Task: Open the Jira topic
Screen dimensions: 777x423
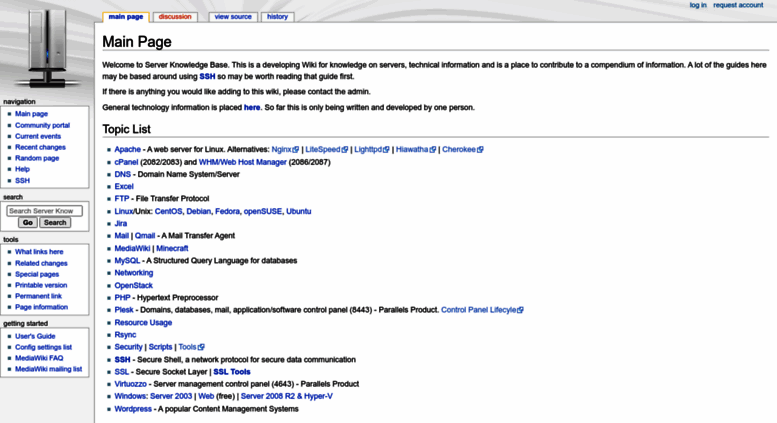Action: coord(120,224)
